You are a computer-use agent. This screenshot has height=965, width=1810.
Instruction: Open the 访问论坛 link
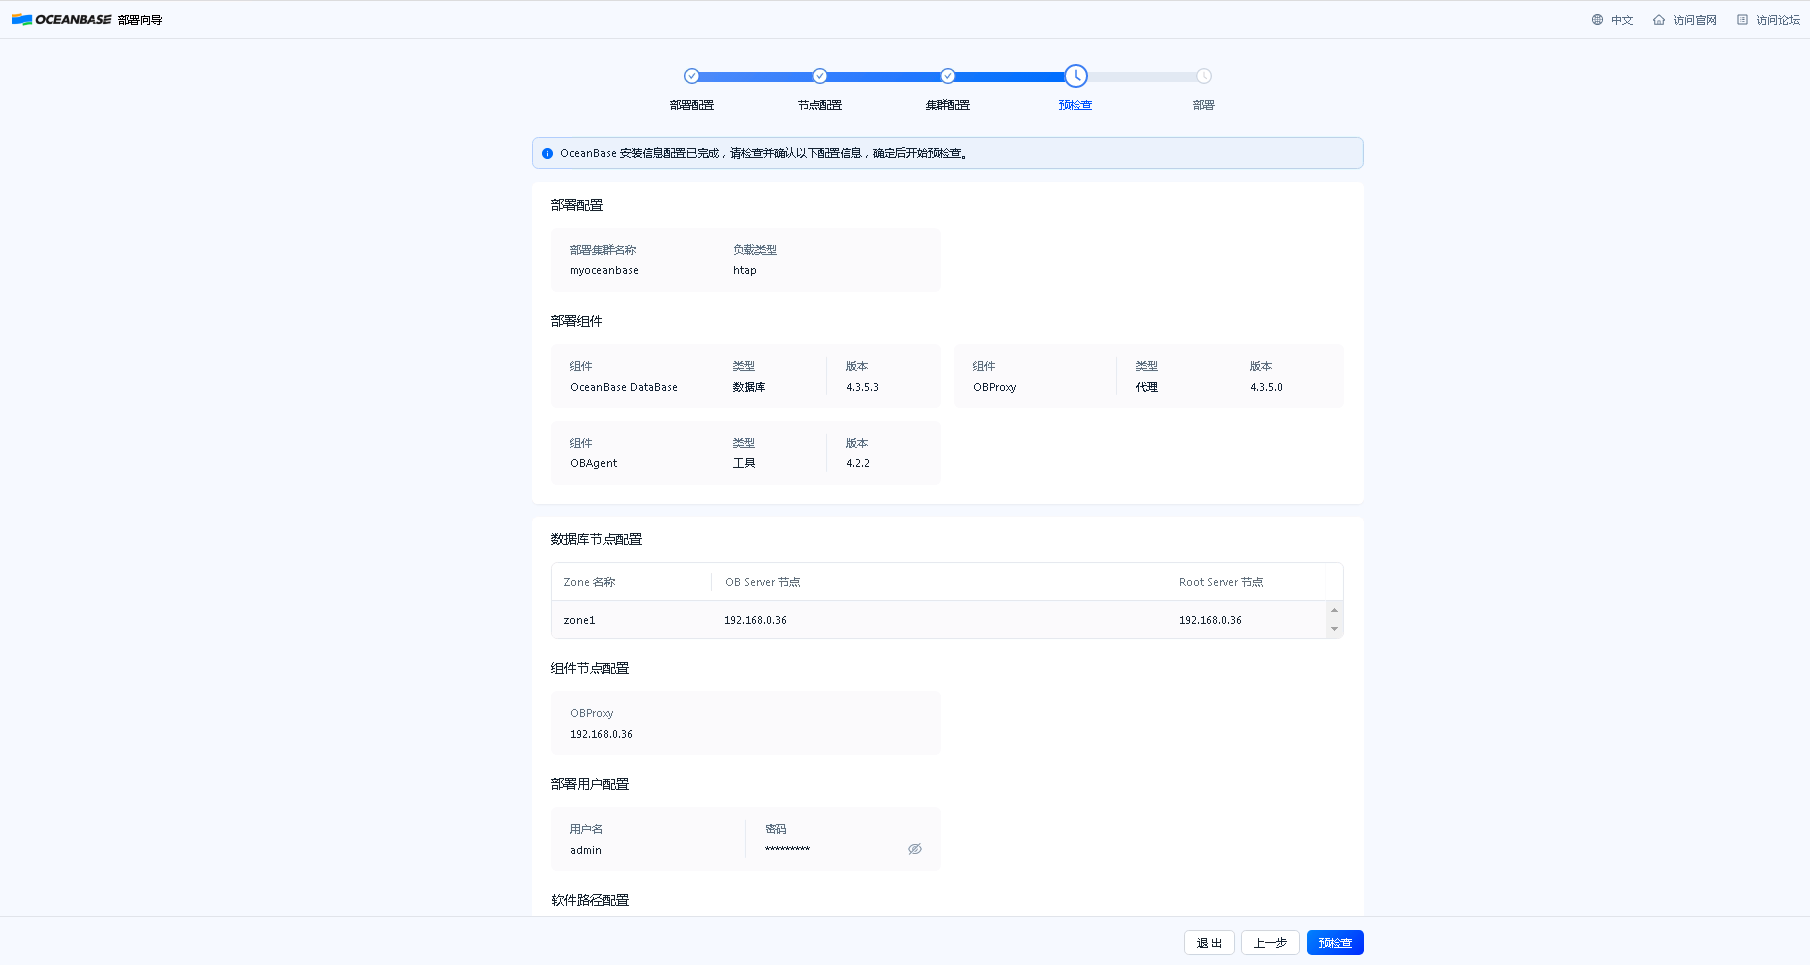(1778, 20)
